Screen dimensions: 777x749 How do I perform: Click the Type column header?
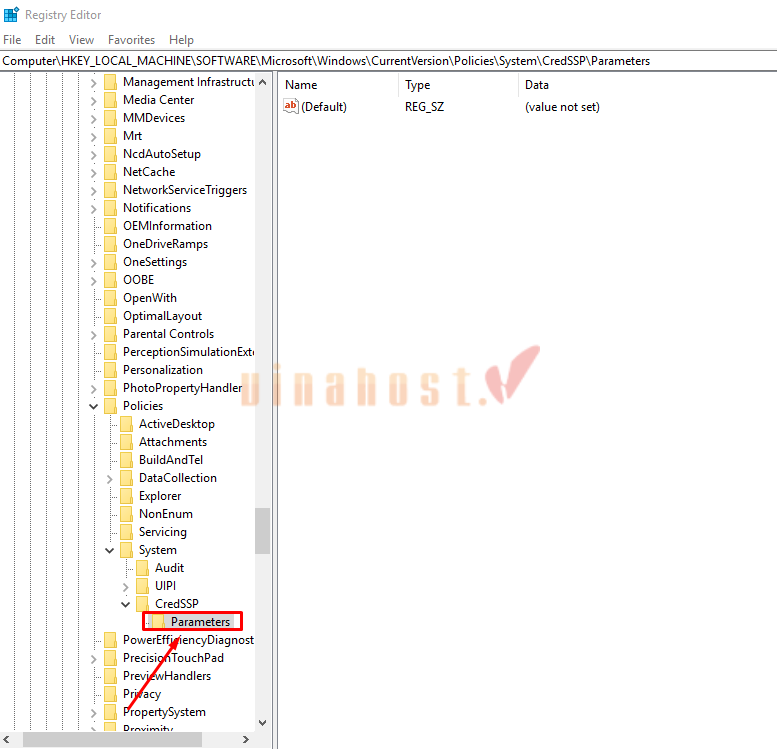(x=418, y=85)
